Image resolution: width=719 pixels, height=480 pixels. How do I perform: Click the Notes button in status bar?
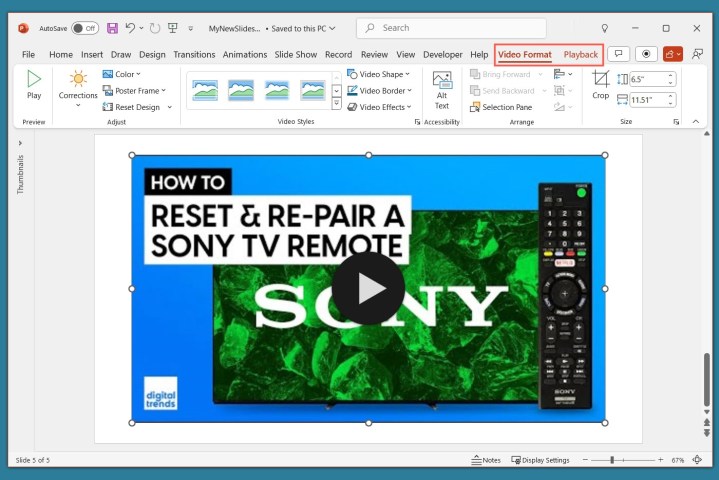tap(486, 460)
